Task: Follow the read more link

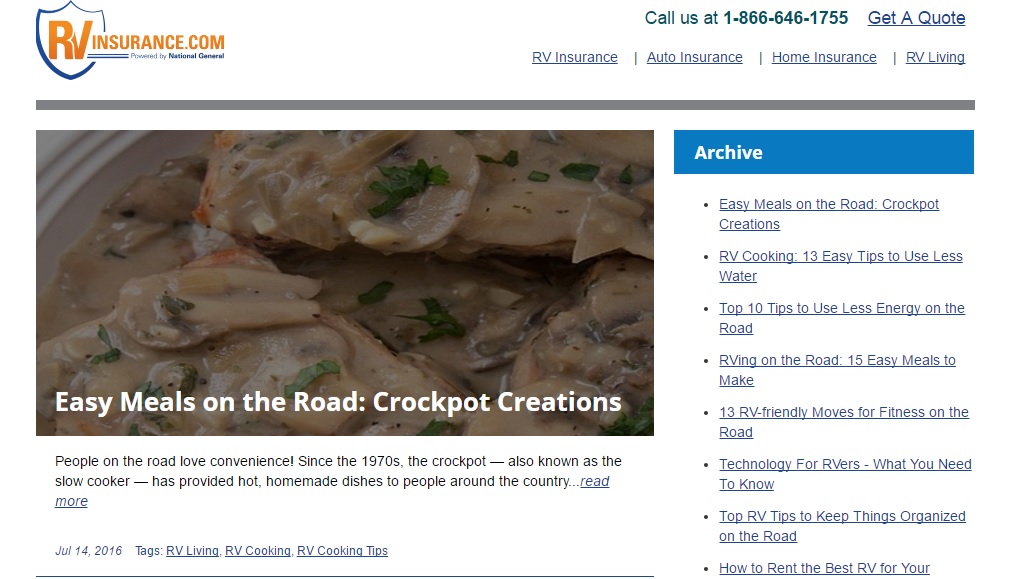Action: [x=332, y=491]
